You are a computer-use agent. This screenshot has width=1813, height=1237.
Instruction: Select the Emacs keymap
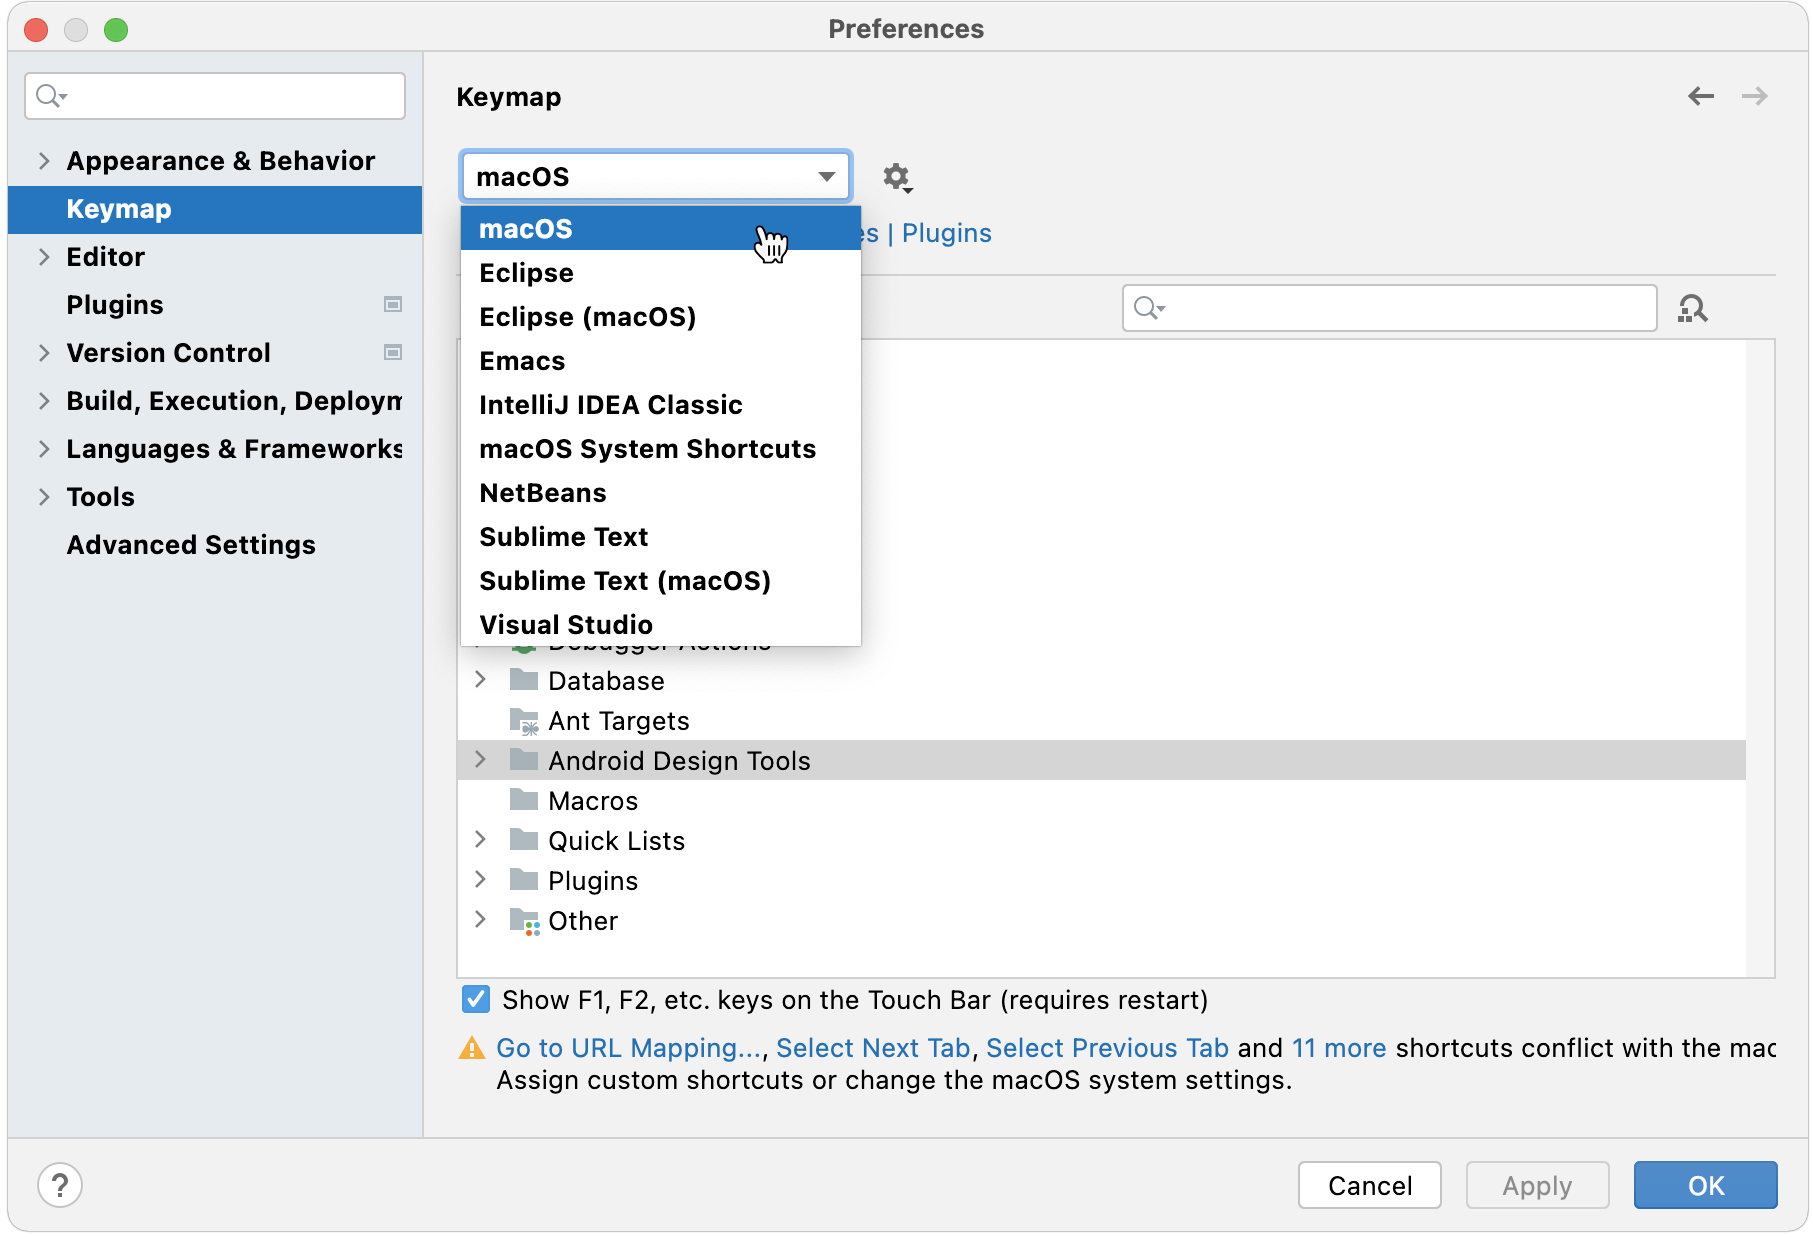click(x=522, y=360)
